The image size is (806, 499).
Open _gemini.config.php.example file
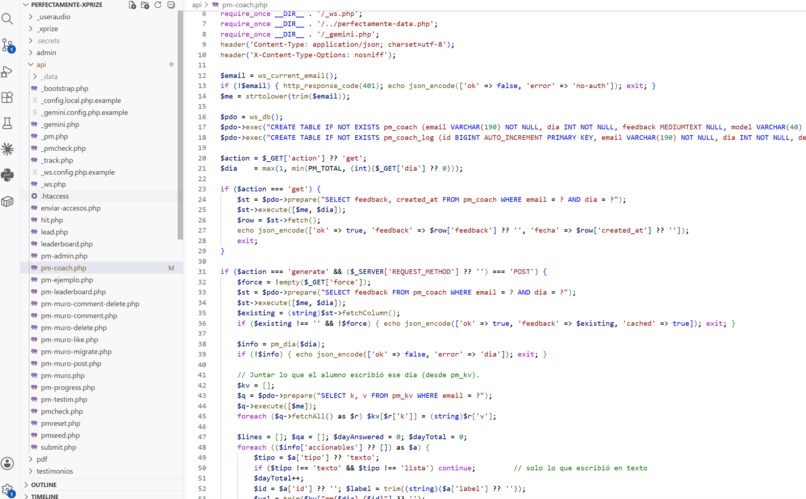(85, 112)
